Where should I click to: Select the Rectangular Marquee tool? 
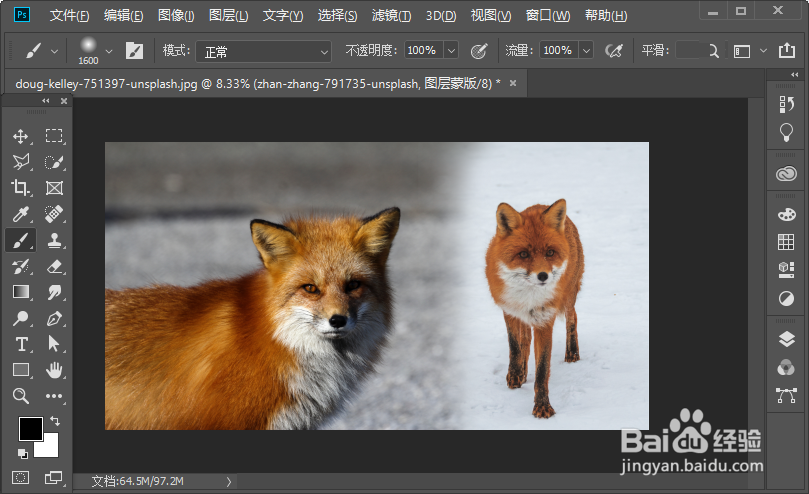54,136
